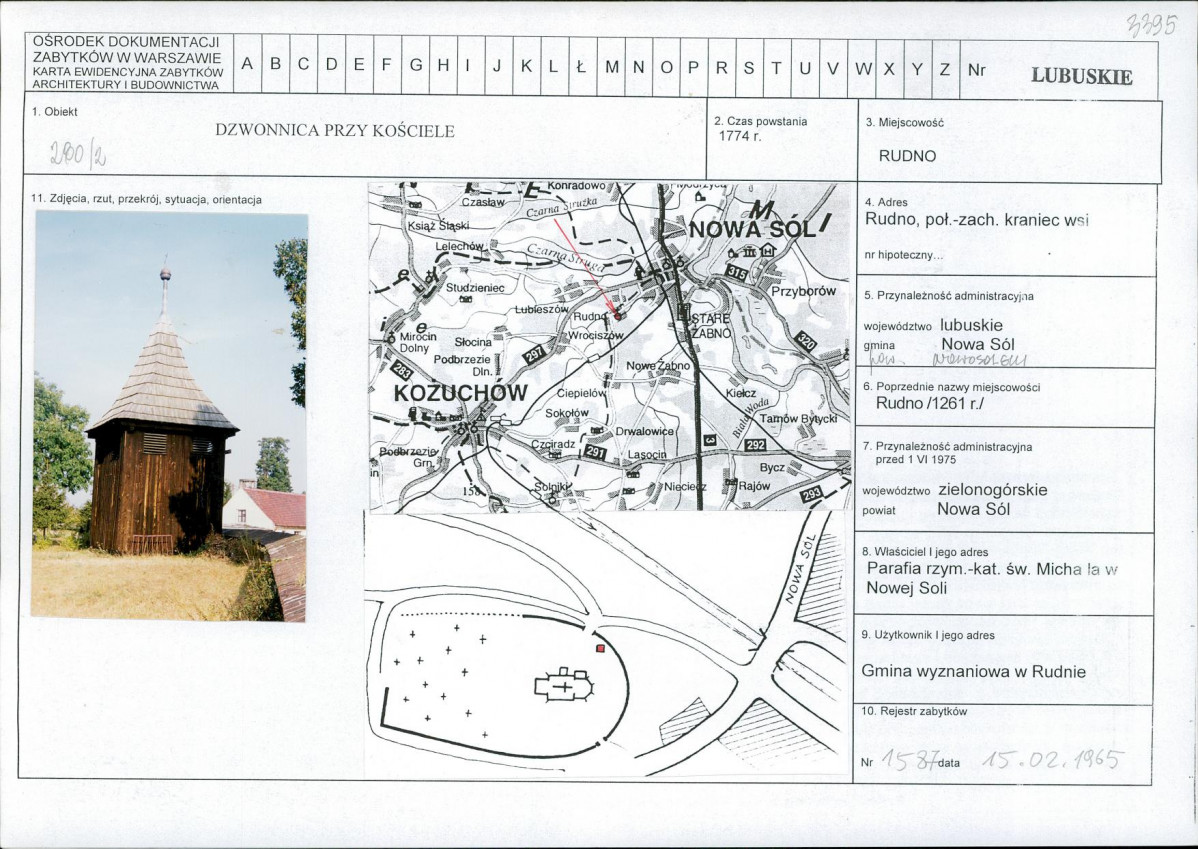
Task: Click gmina value Nowa Sól in field 5
Action: (x=977, y=344)
